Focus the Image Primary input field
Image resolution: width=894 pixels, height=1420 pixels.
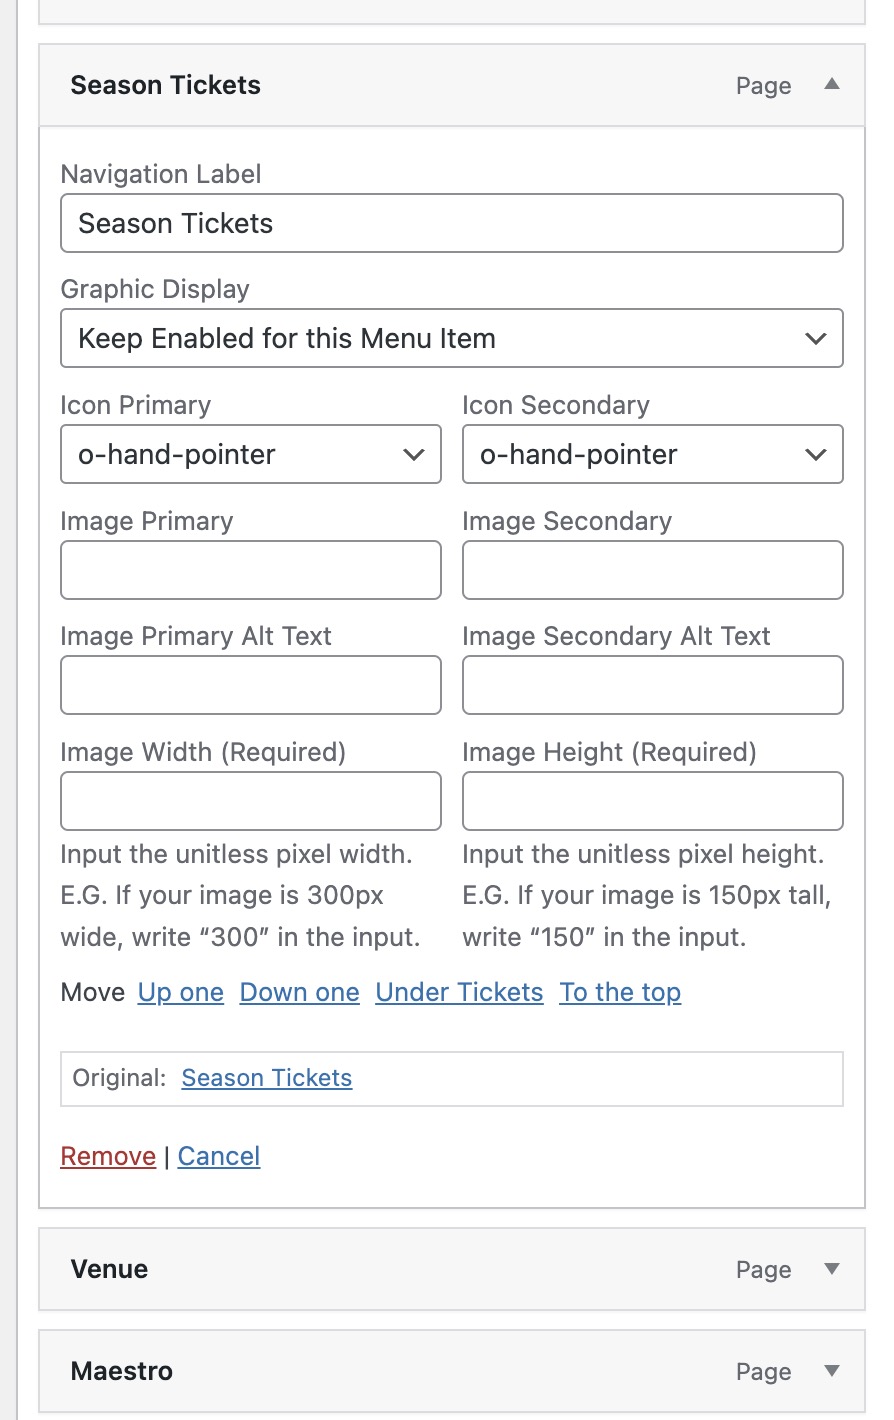click(x=250, y=570)
